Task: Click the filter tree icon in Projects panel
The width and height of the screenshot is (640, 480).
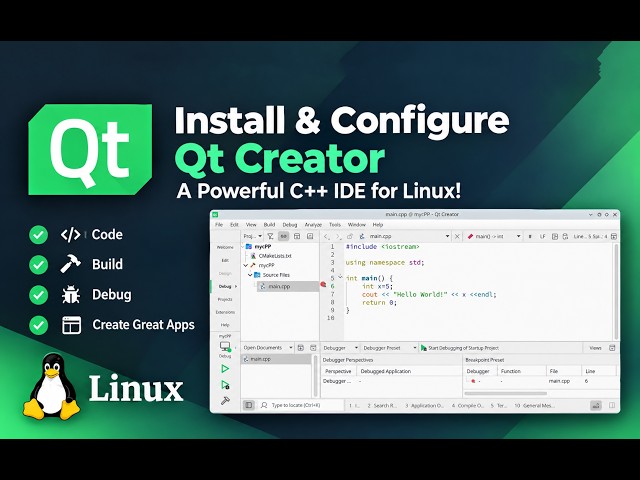Action: (270, 236)
